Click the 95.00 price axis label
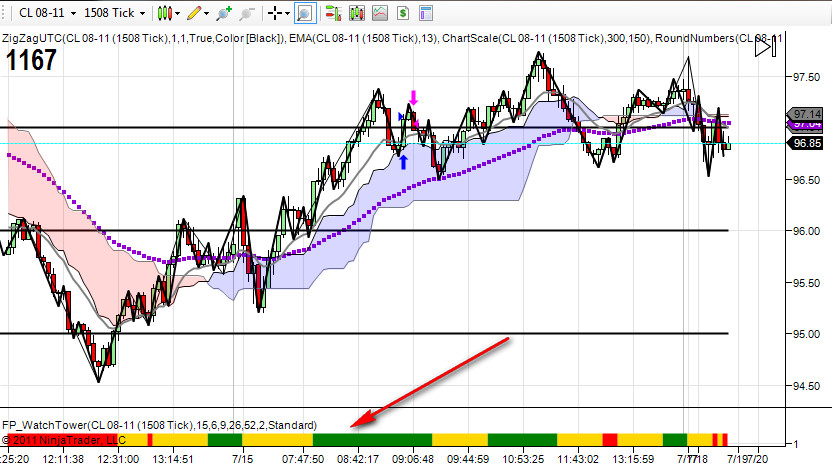Screen dimensions: 832x466 [806, 334]
